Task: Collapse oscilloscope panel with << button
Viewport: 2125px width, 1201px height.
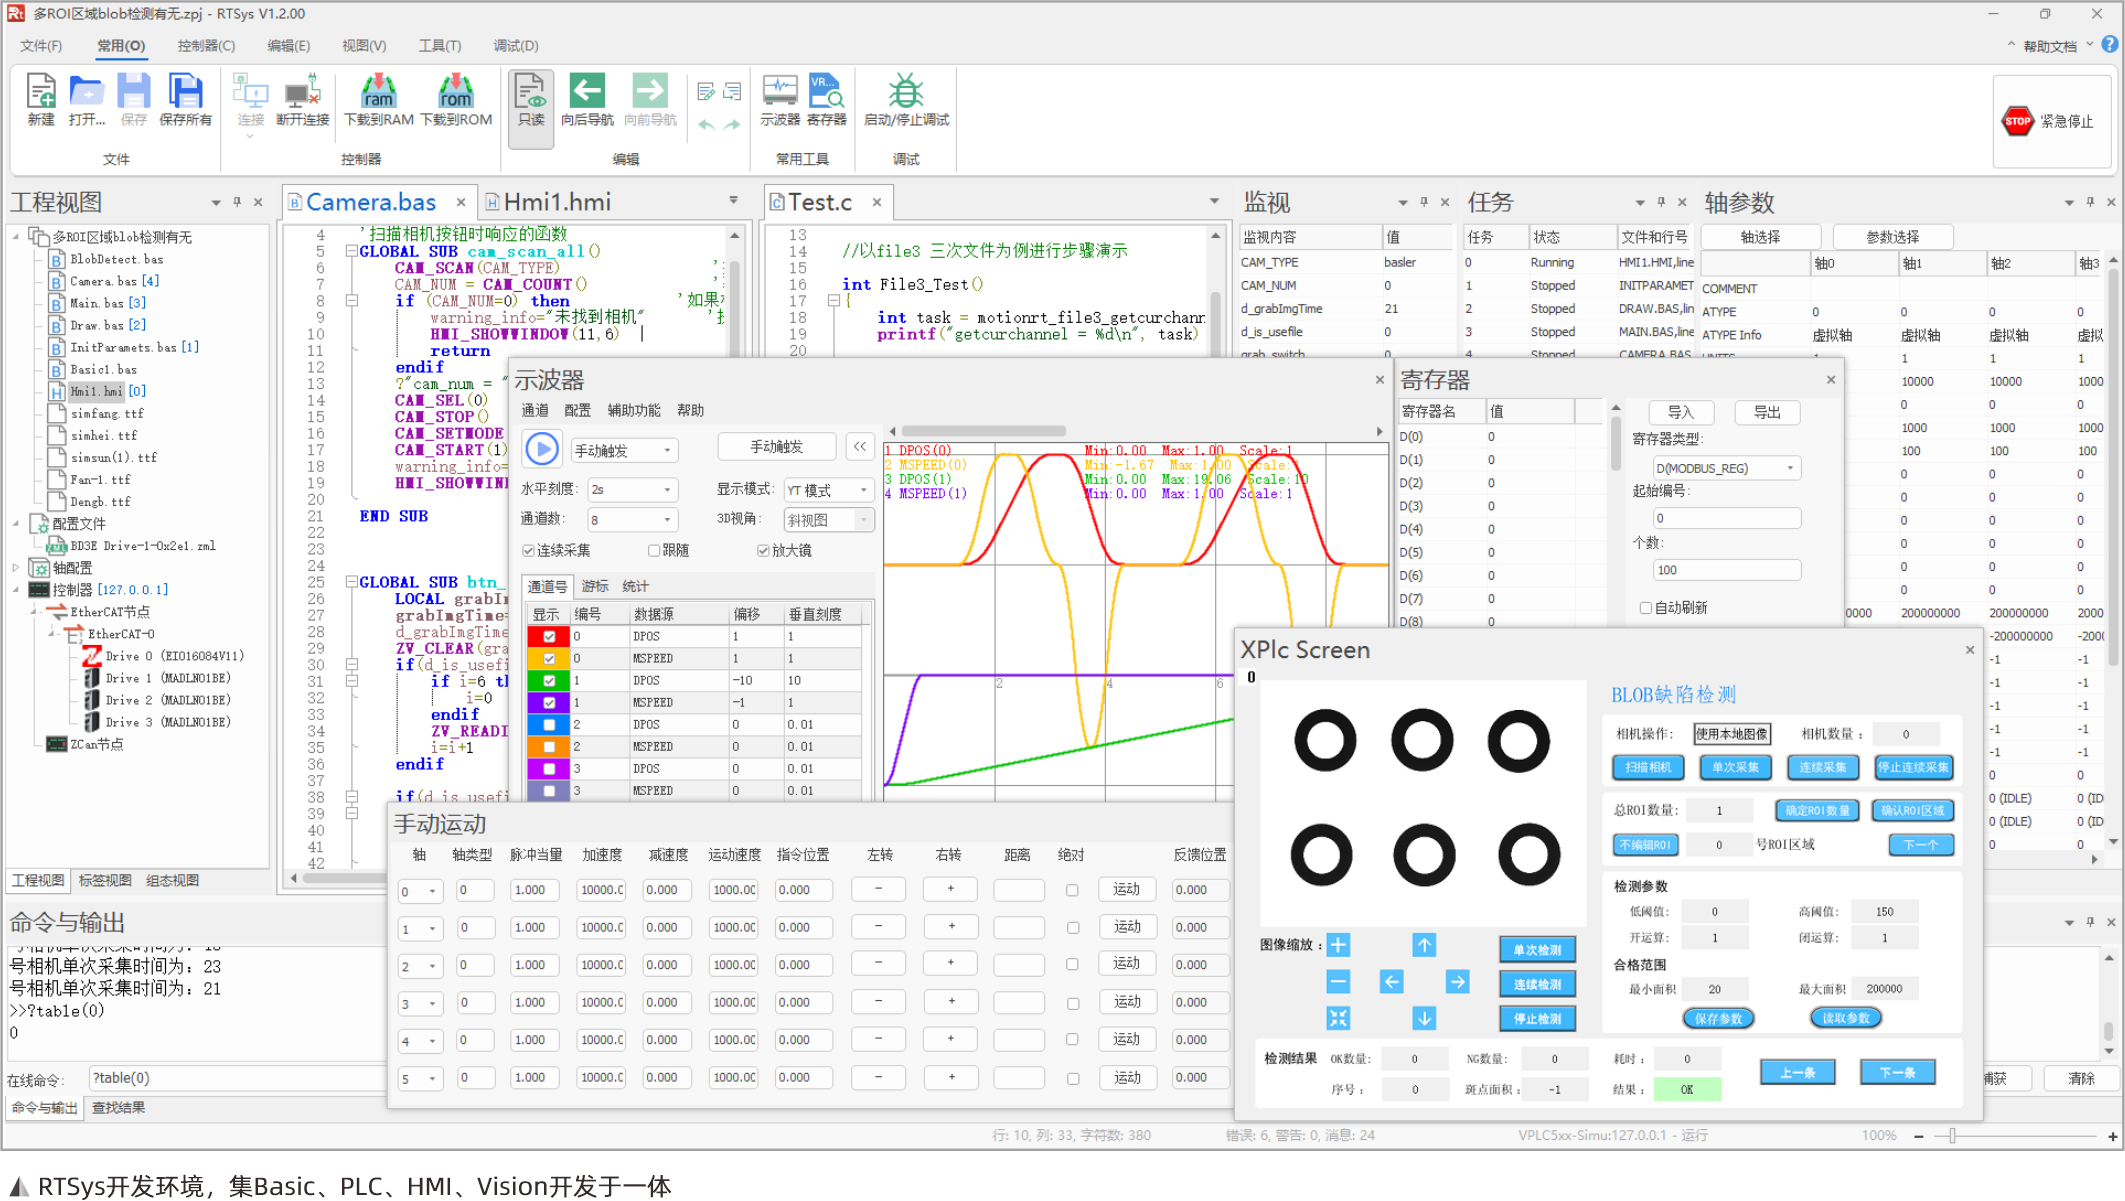Action: click(860, 447)
